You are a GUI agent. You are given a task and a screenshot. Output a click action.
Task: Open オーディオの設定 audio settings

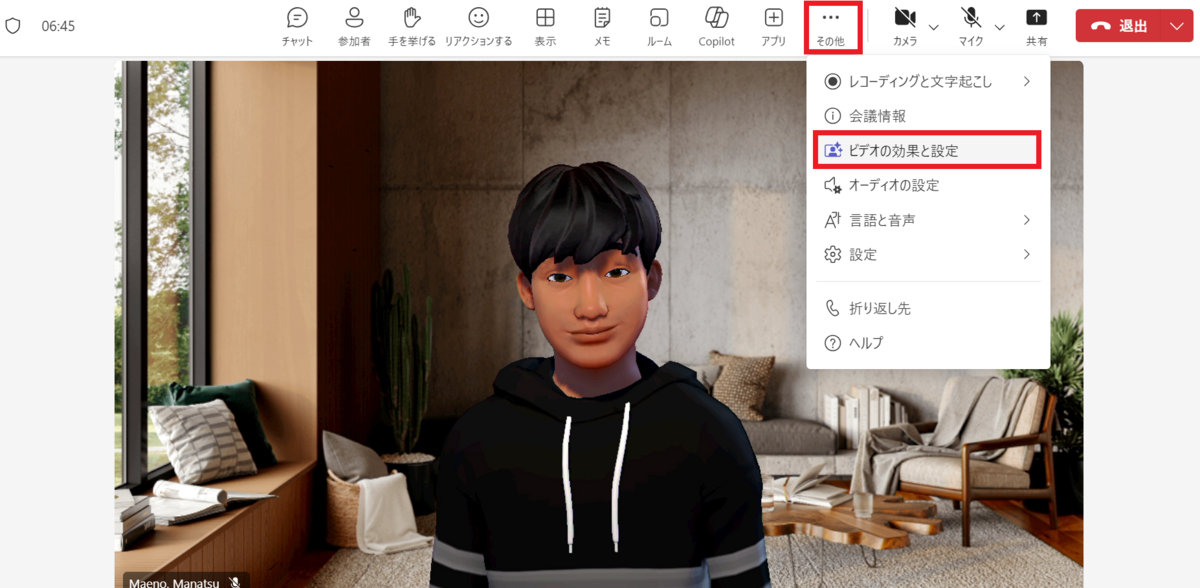(x=928, y=185)
